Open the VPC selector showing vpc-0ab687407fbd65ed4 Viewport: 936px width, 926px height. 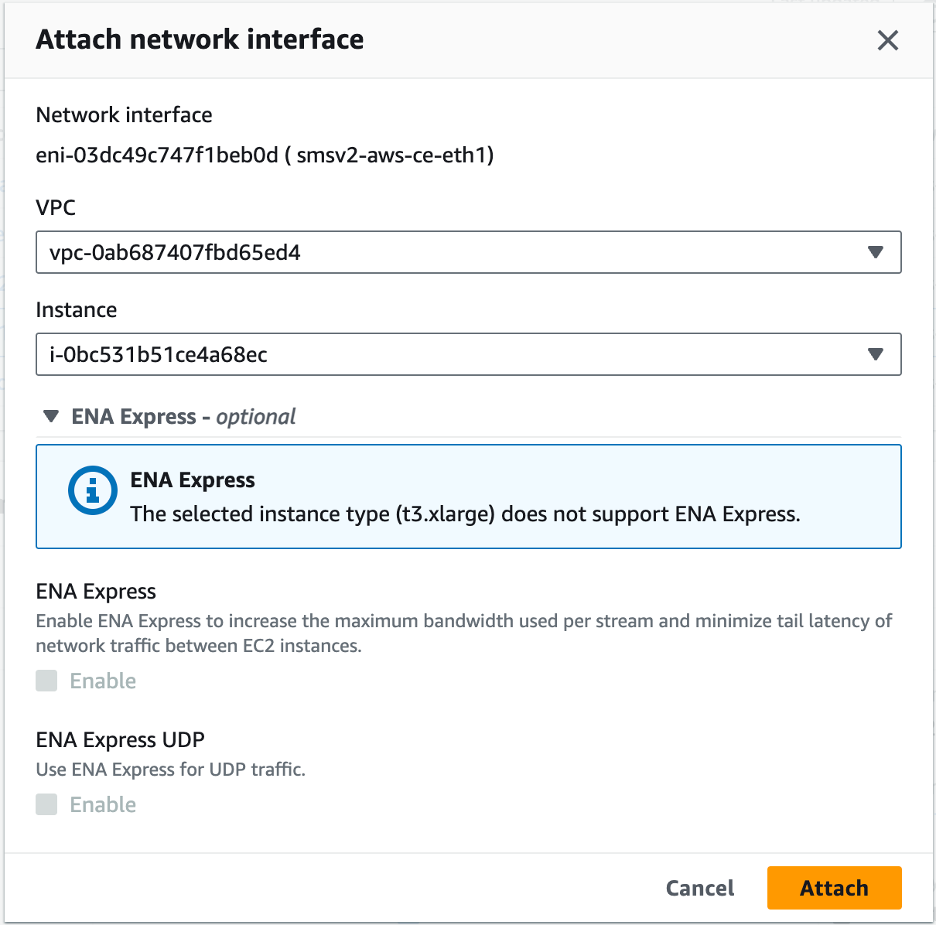468,252
